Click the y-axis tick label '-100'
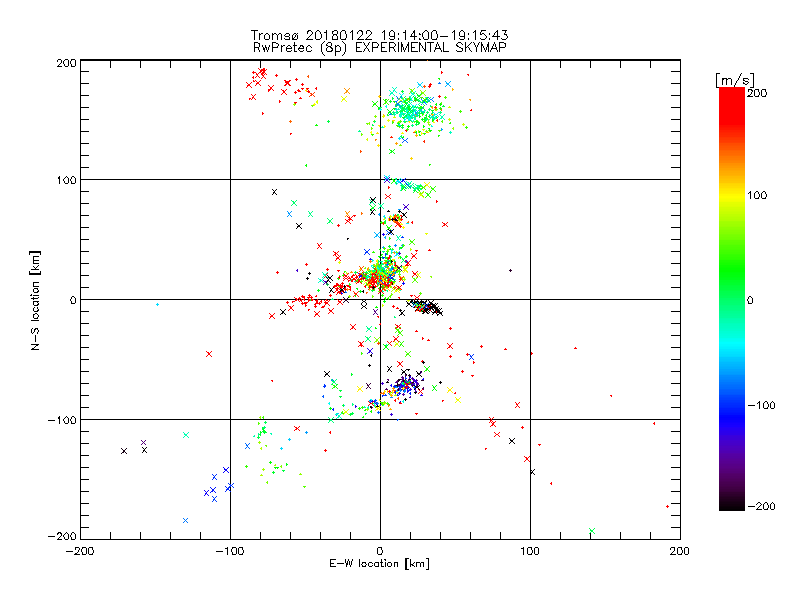Screen dimensions: 800x600 pyautogui.click(x=62, y=420)
